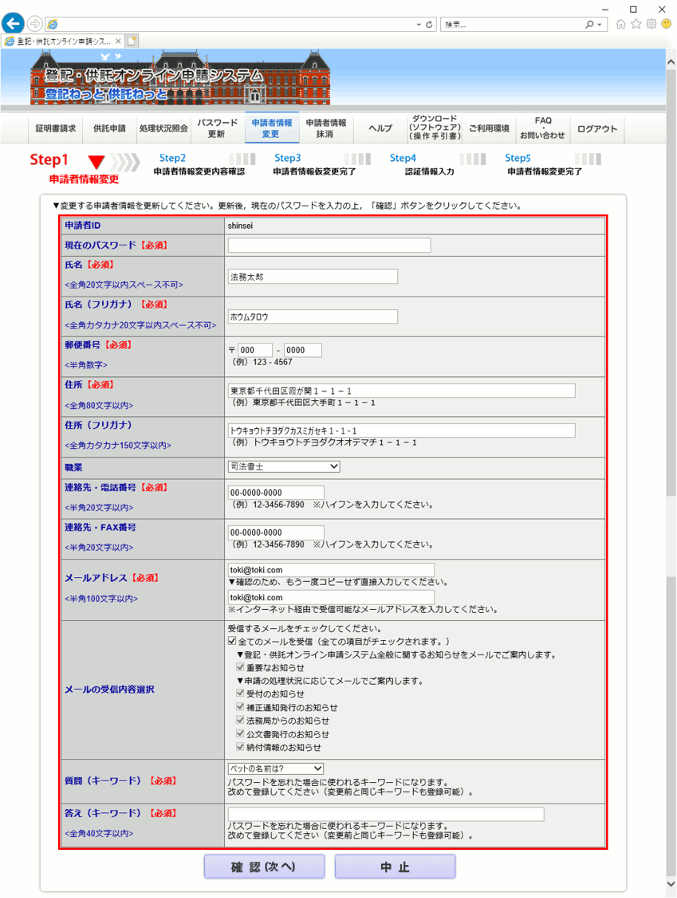677x898 pixels.
Task: Toggle the 補正通知発行のお知らせ checkbox
Action: click(x=241, y=707)
